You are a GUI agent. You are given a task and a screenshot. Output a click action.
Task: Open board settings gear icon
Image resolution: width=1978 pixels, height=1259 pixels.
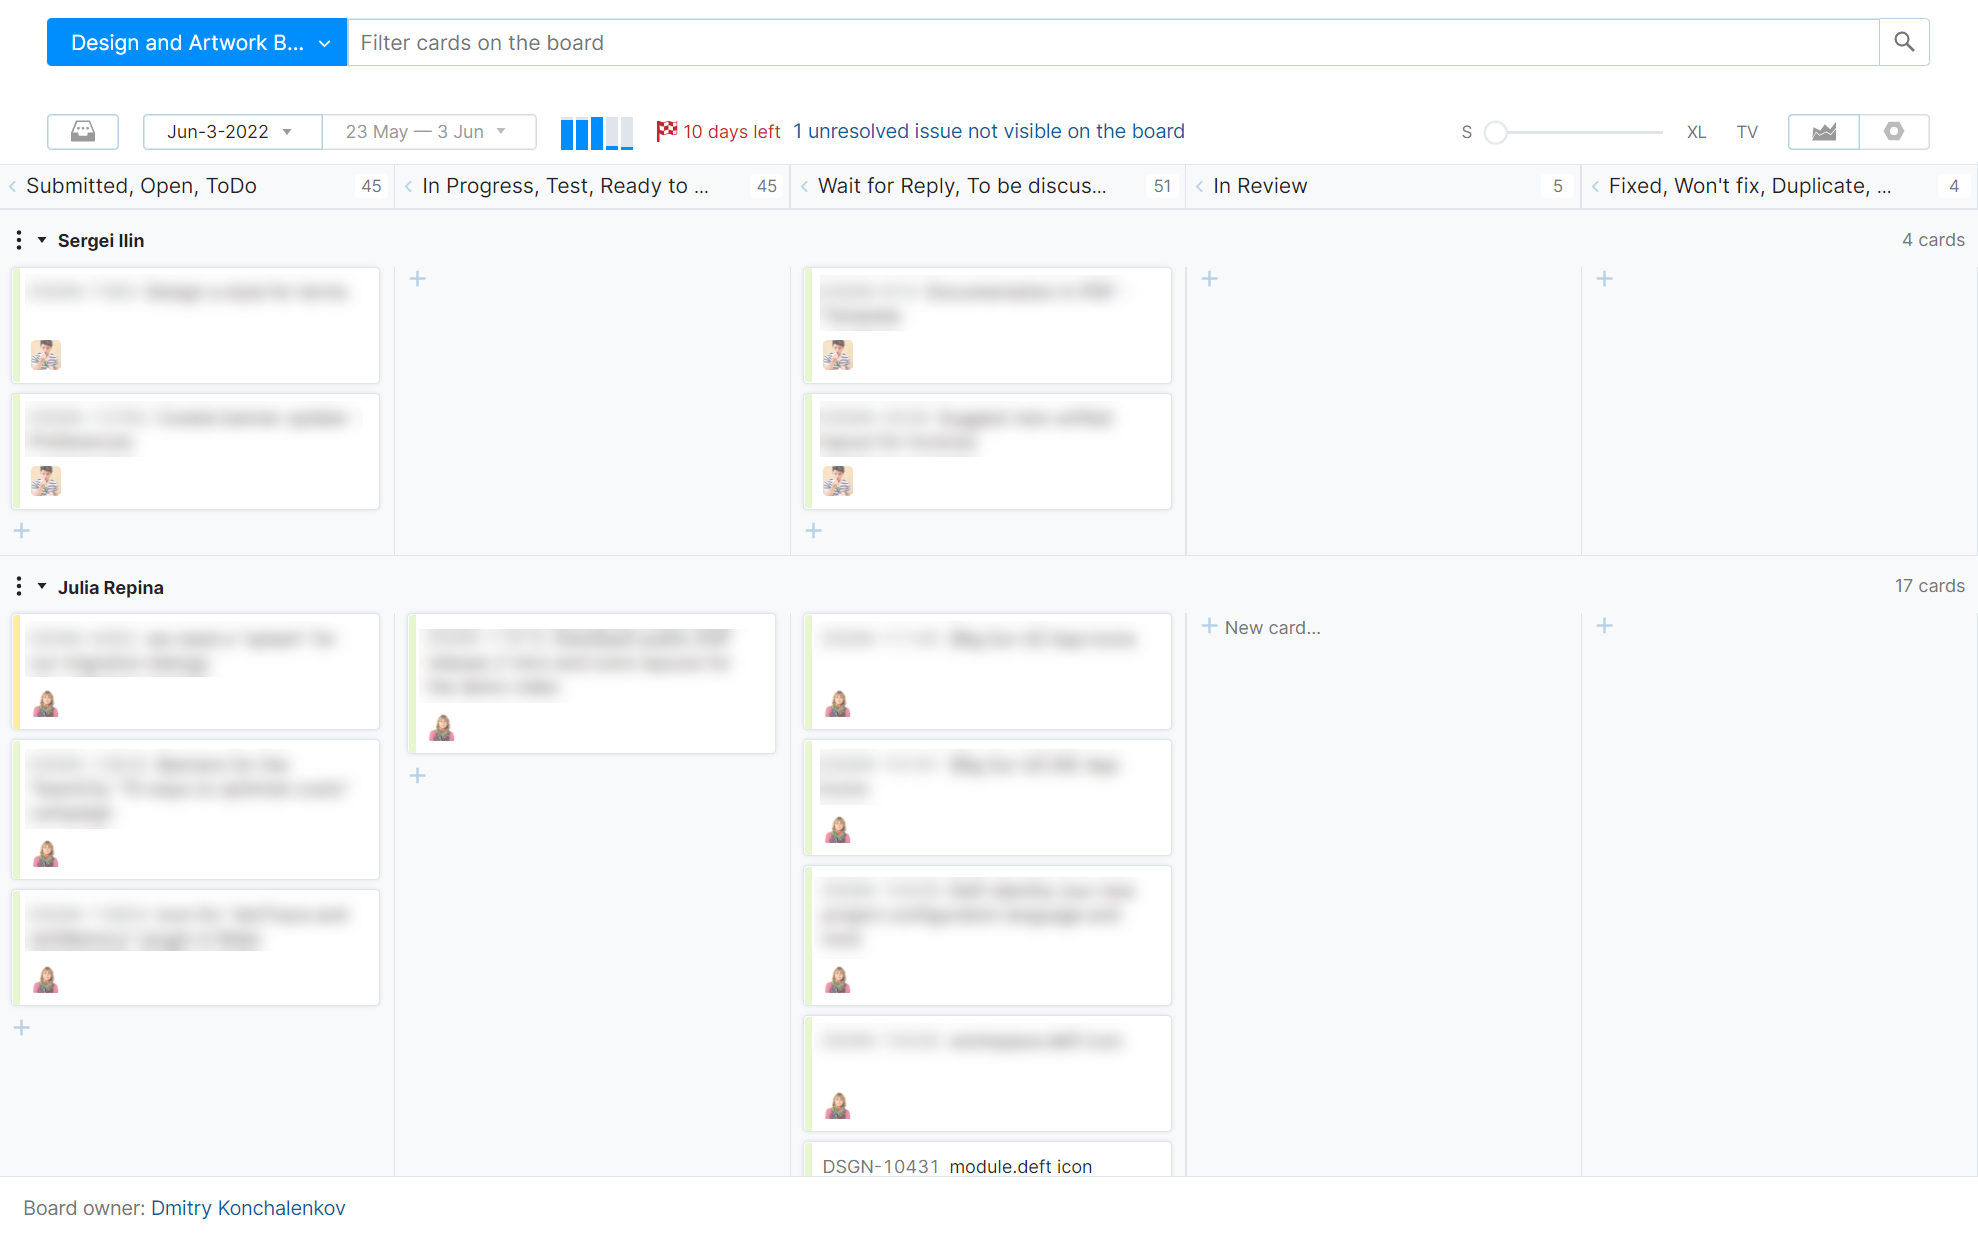pyautogui.click(x=1894, y=131)
